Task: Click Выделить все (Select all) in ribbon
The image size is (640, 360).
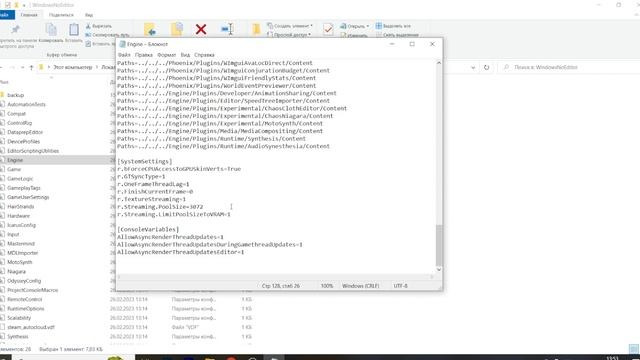Action: [x=393, y=26]
